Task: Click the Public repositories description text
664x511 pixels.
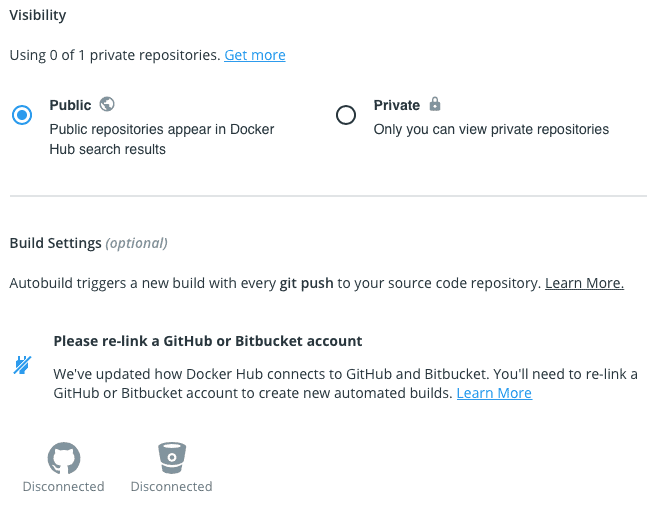Action: click(162, 139)
